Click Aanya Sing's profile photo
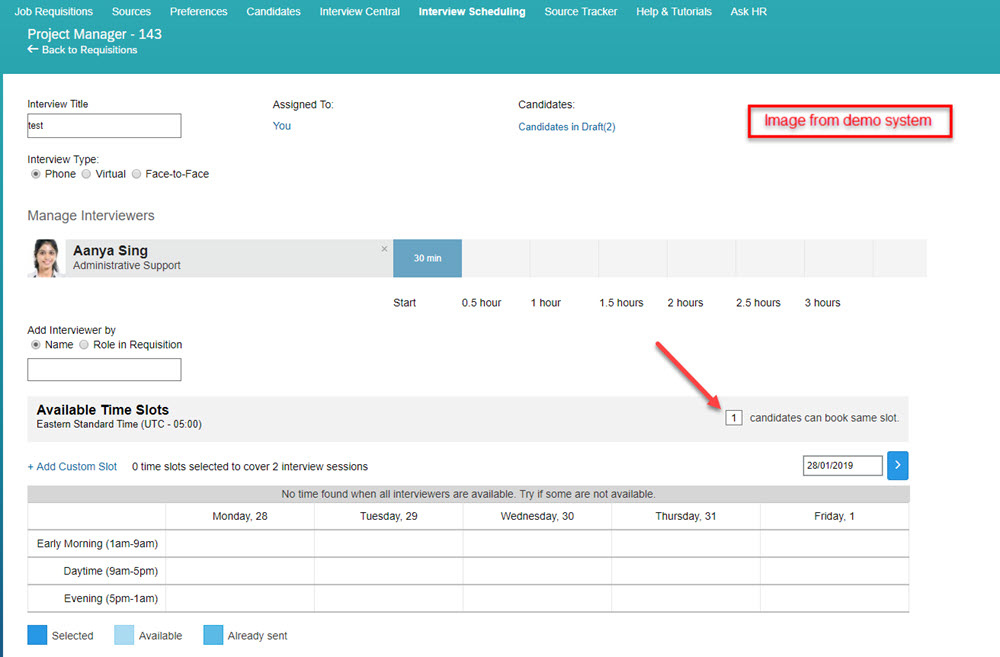This screenshot has height=657, width=1000. click(46, 258)
